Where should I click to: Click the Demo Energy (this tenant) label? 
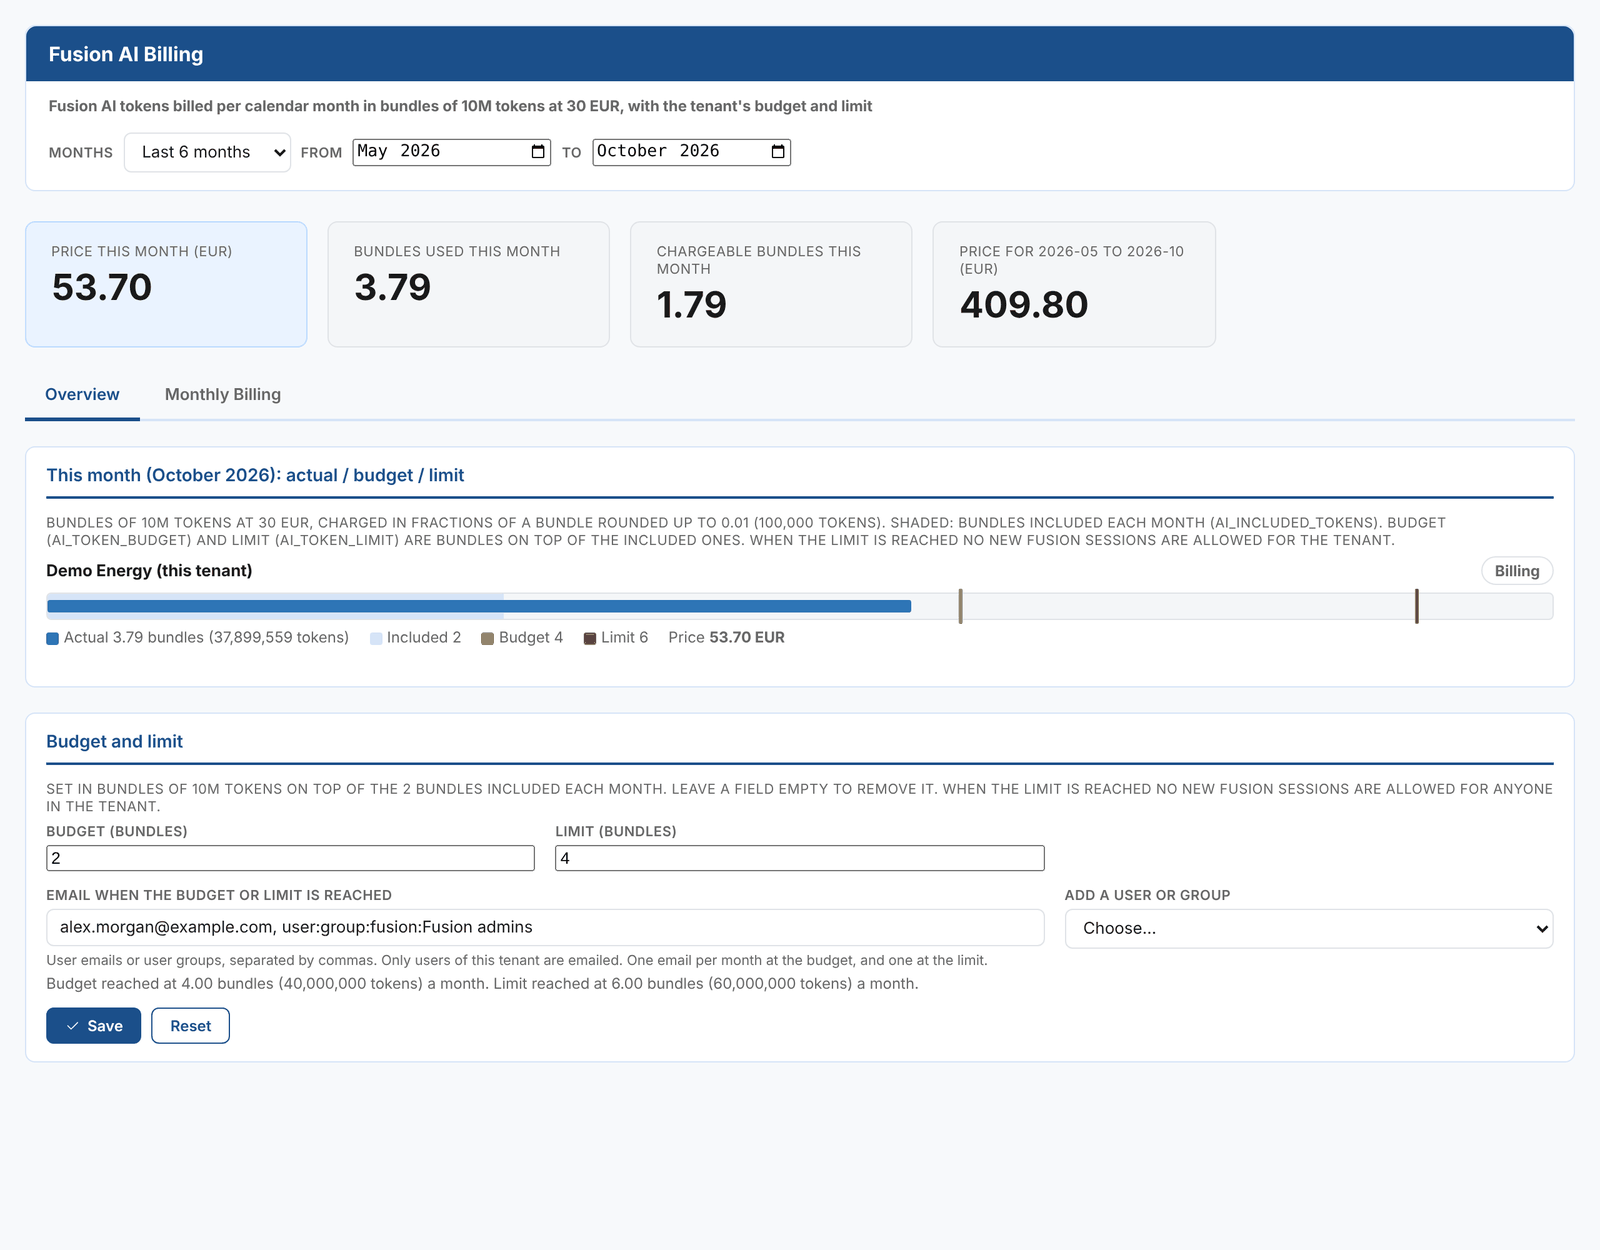[x=149, y=571]
